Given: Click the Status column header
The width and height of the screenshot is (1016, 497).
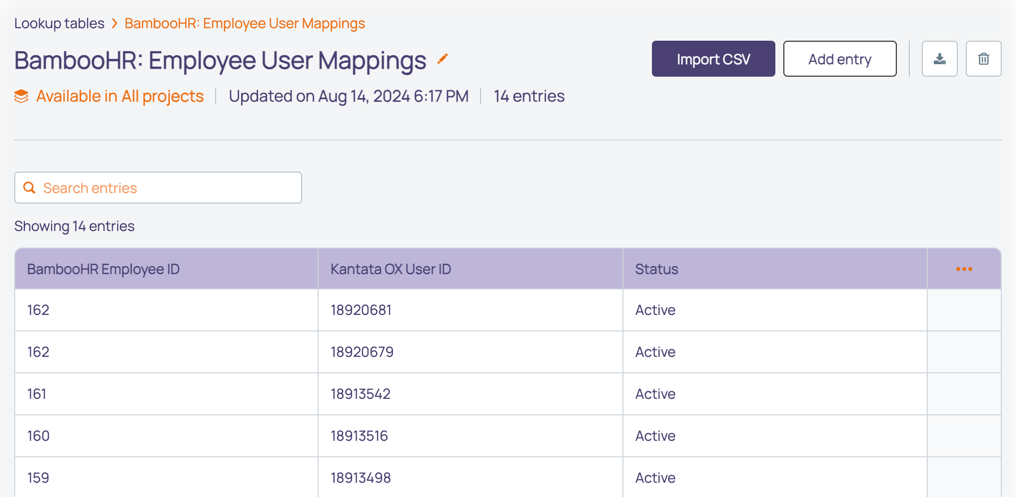Looking at the screenshot, I should pos(775,269).
